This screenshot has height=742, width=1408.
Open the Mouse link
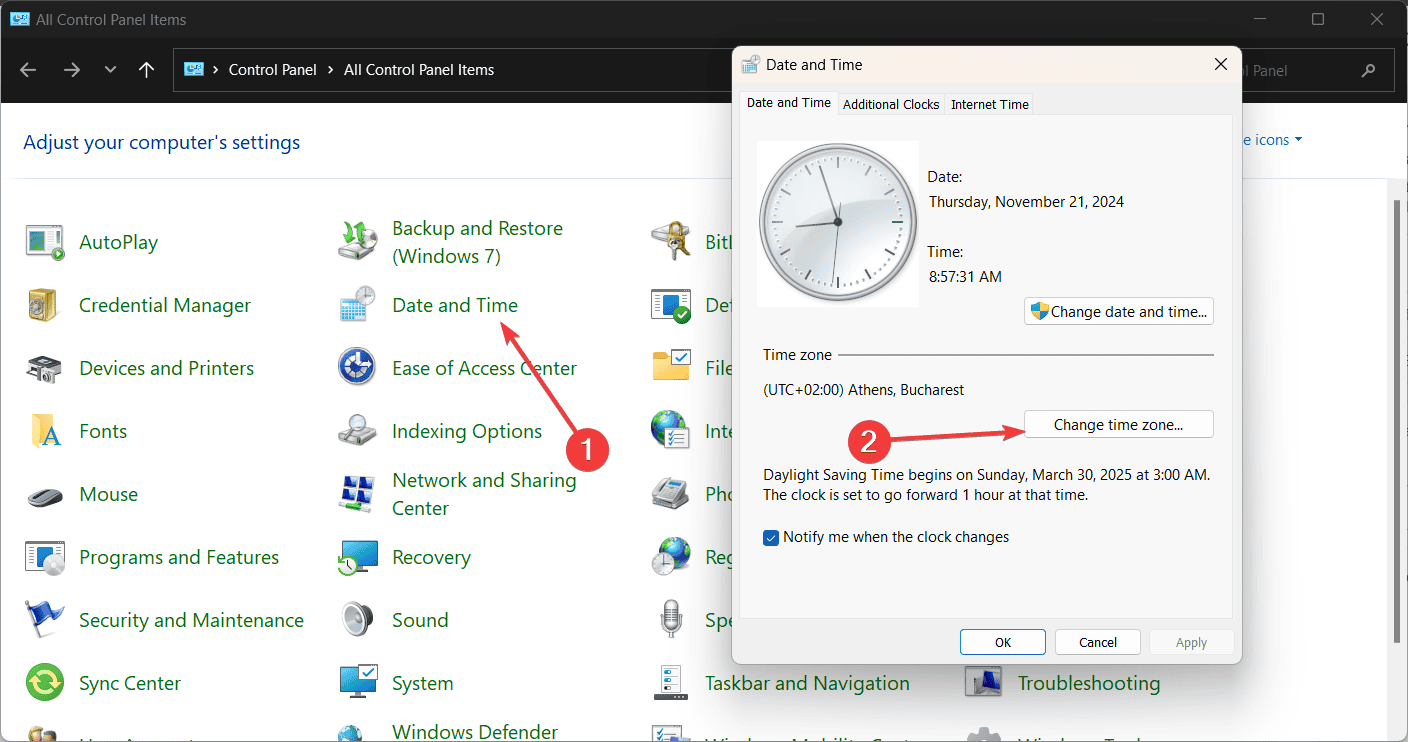[109, 494]
